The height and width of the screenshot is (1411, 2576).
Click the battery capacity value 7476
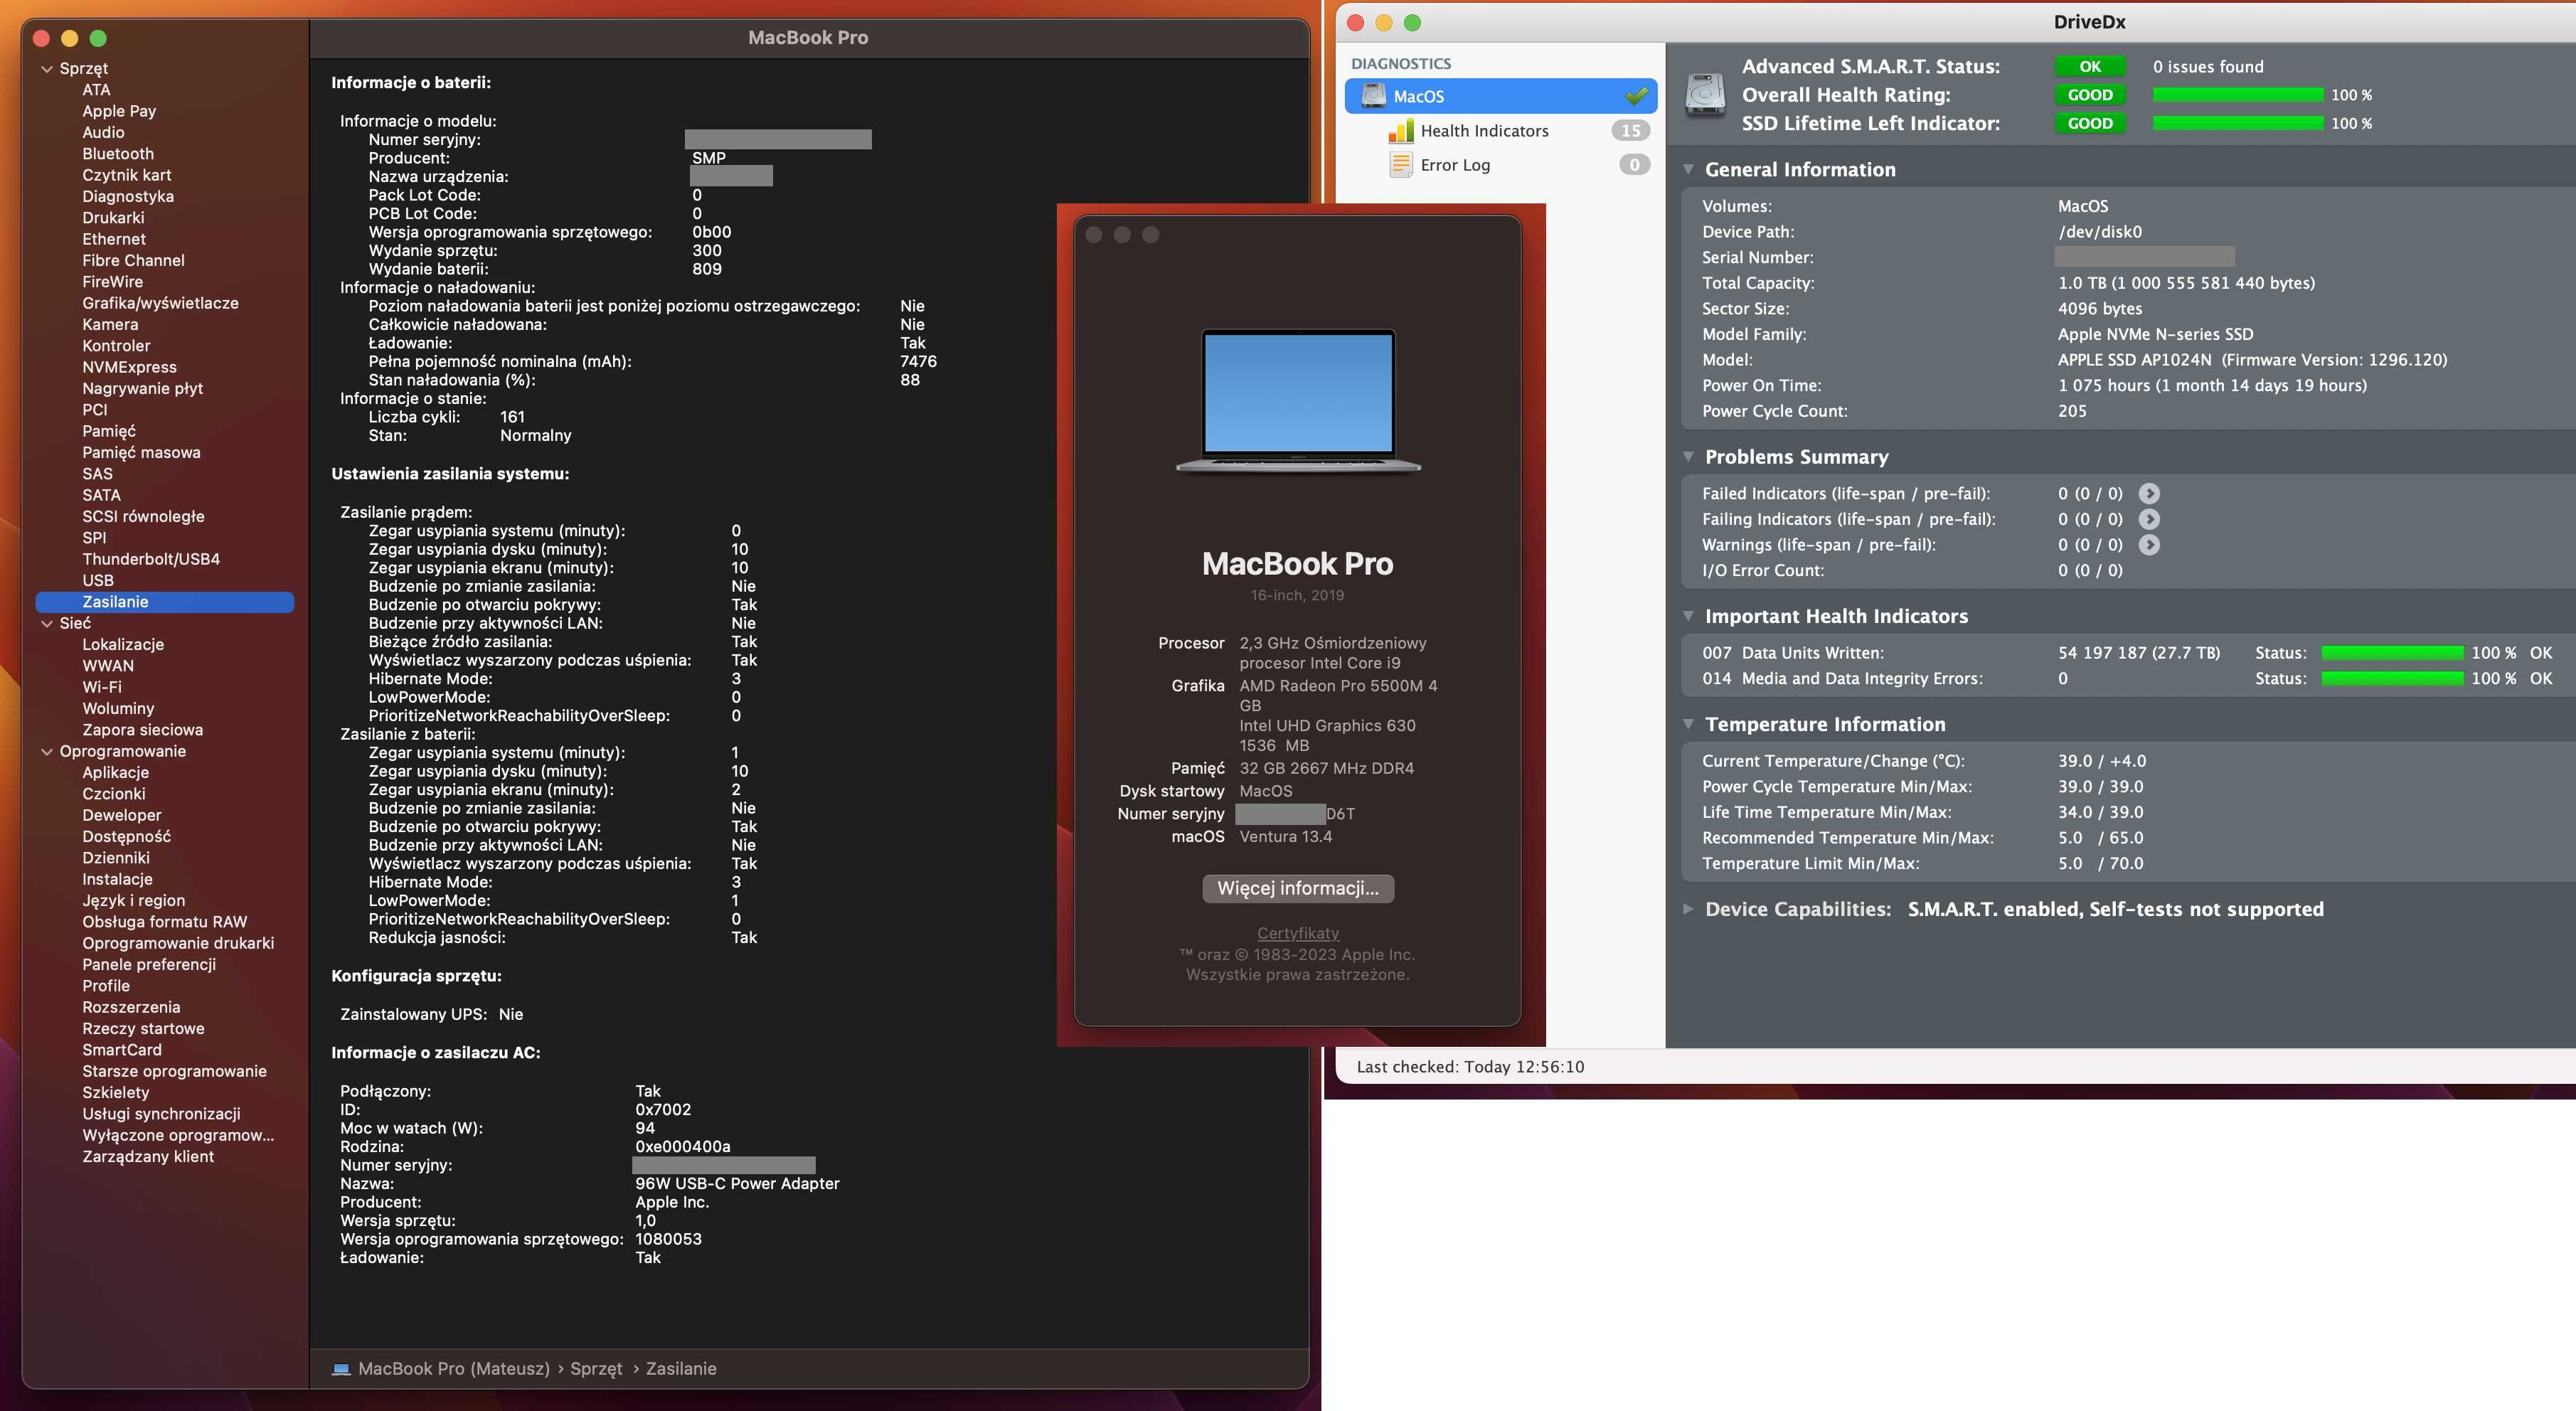[x=918, y=362]
